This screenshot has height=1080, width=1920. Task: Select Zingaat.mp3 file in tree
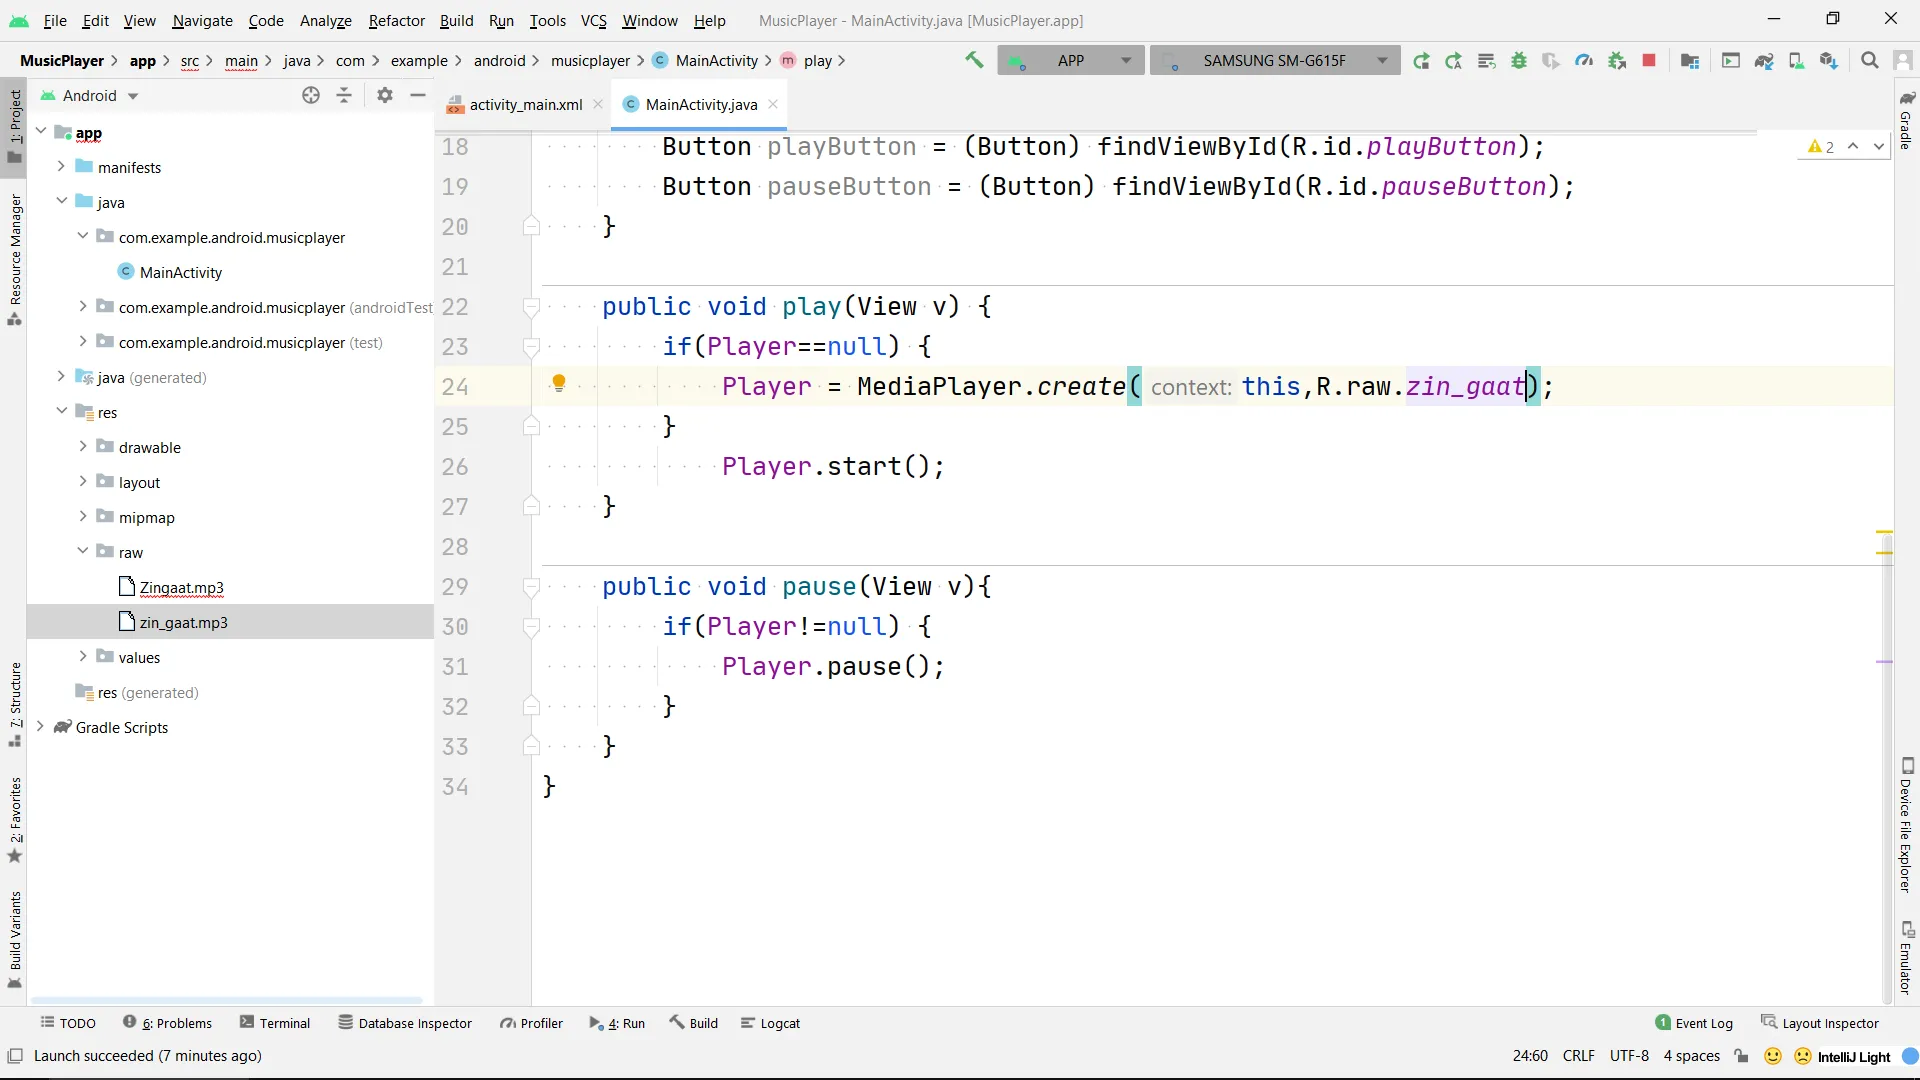pos(181,587)
